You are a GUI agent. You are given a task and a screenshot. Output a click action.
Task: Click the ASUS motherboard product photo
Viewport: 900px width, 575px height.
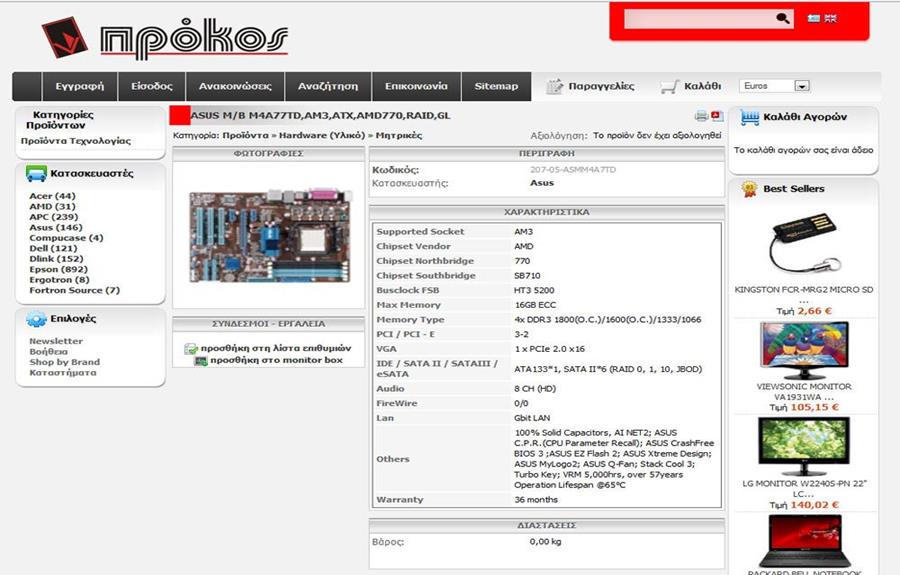coord(270,235)
